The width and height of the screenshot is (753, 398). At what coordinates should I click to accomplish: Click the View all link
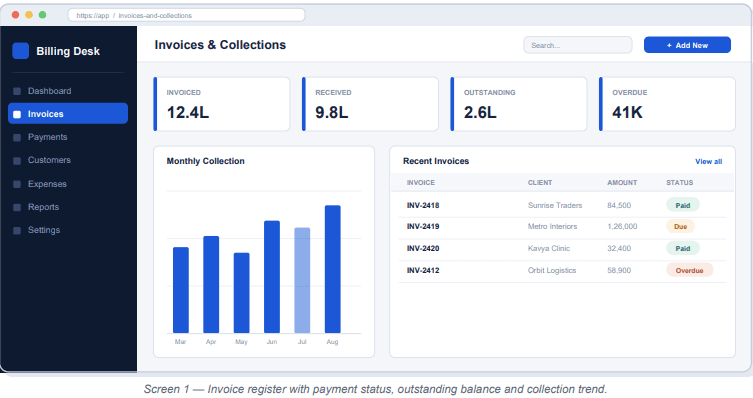(708, 161)
